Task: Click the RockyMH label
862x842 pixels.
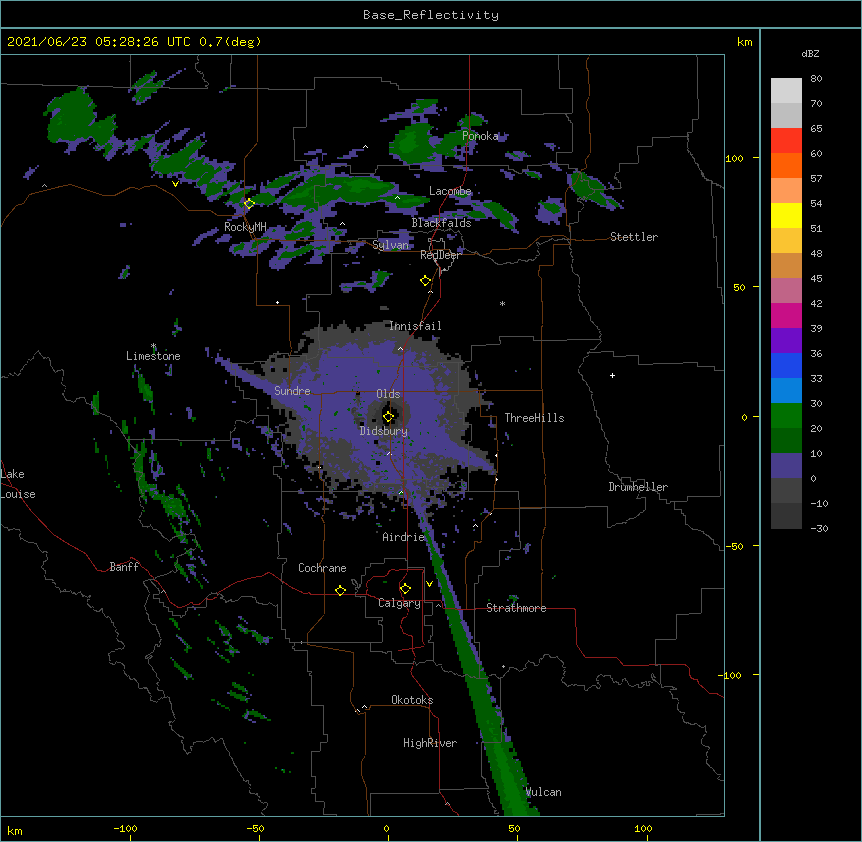Action: coord(245,227)
